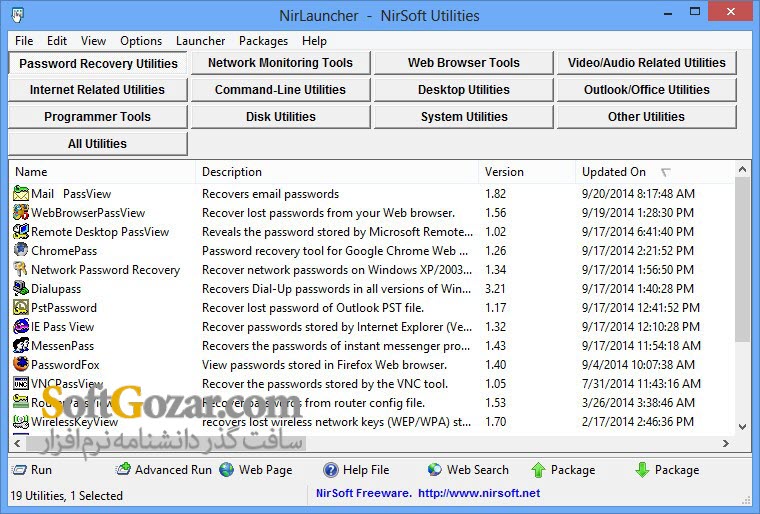Open the Launcher menu
Screen dimensions: 760x514
[x=200, y=41]
